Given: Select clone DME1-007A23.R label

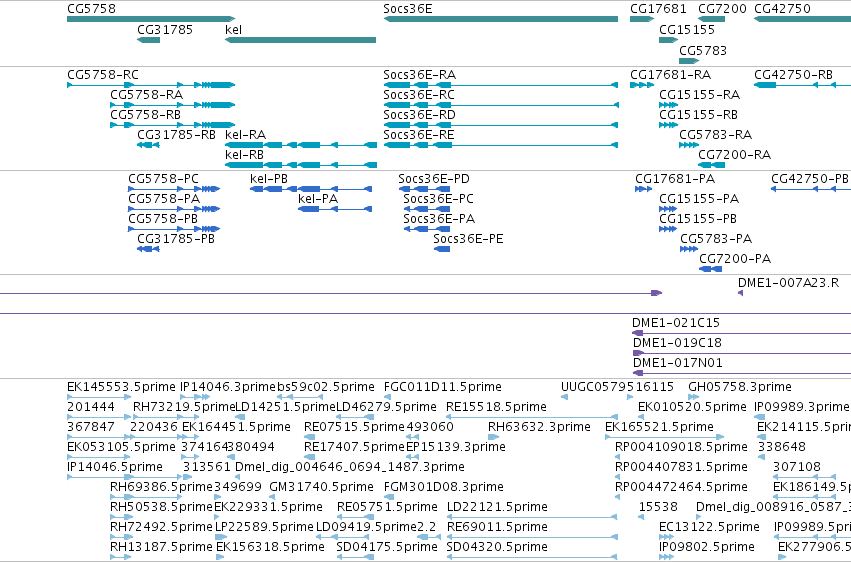Looking at the screenshot, I should (788, 283).
